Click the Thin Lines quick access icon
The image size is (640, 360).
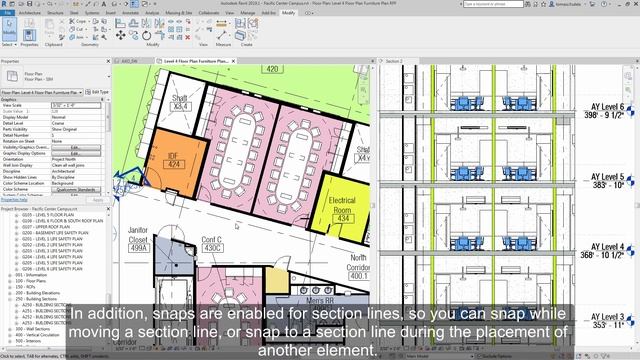[x=134, y=4]
